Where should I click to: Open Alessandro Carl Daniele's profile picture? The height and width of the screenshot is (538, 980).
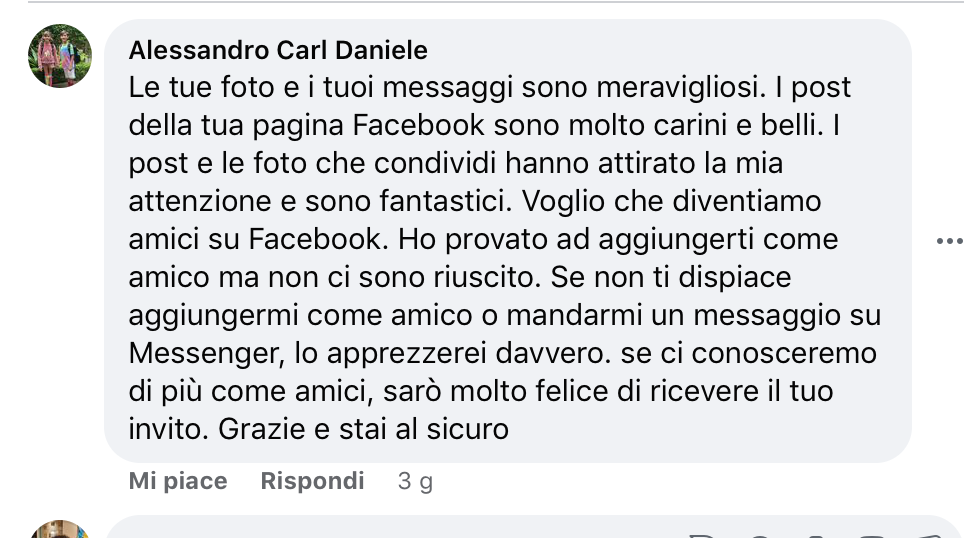click(x=60, y=56)
